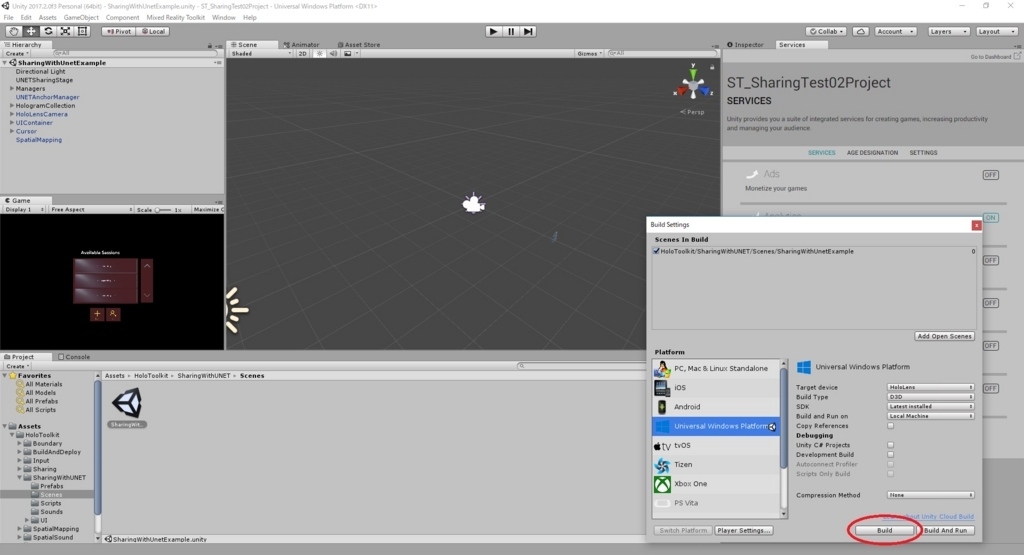The width and height of the screenshot is (1024, 555).
Task: Expand Managers in Hierarchy
Action: (12, 88)
